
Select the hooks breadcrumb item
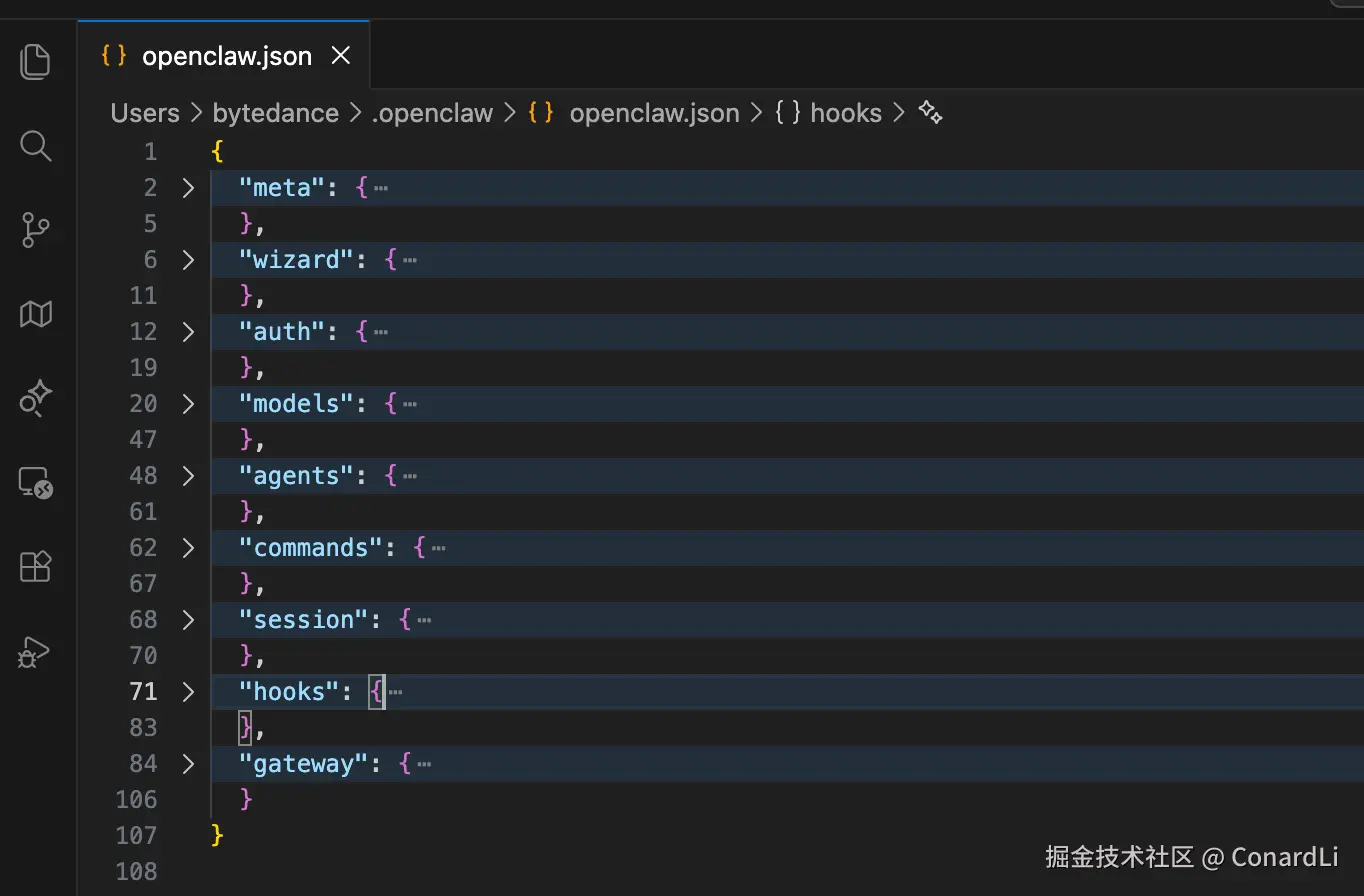coord(845,113)
